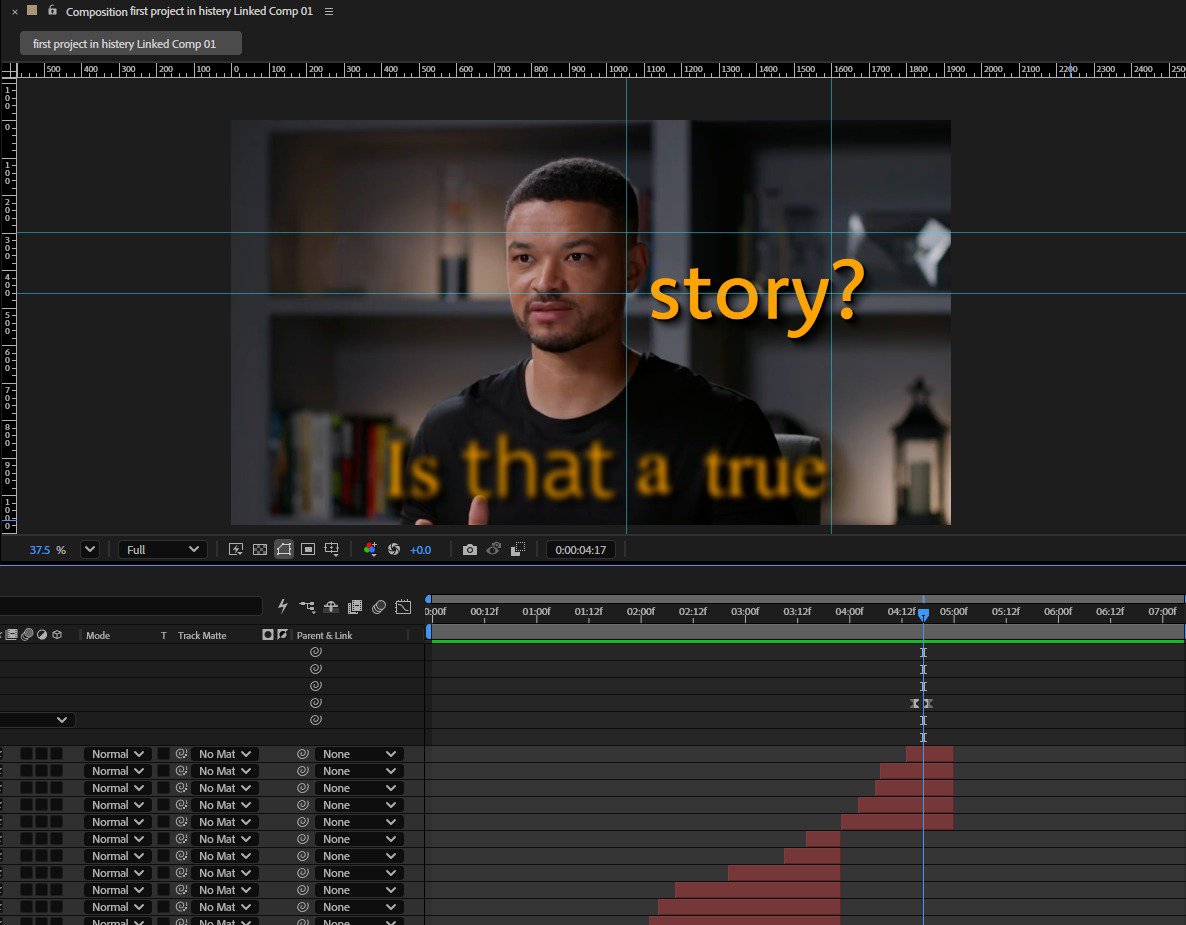Click the time navigator start handle

[x=428, y=599]
